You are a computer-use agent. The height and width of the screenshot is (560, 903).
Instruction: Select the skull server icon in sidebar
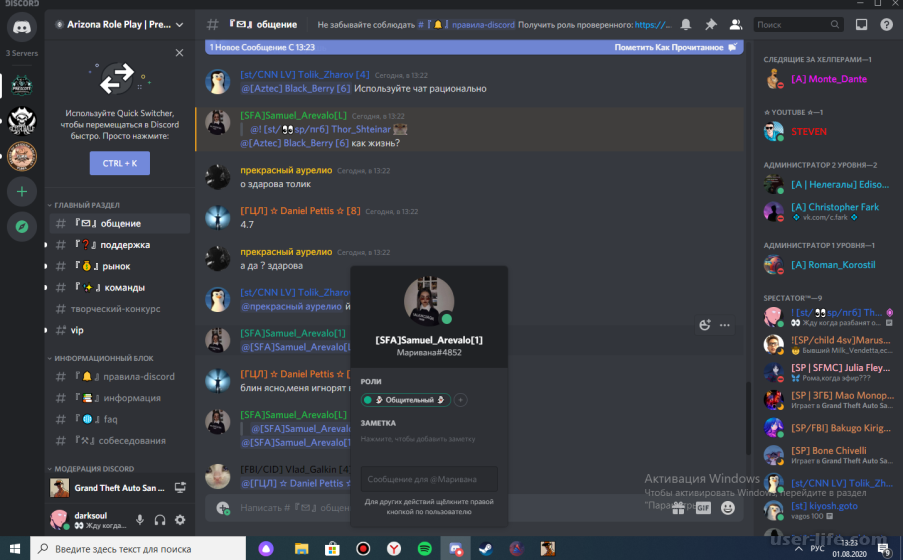(x=22, y=121)
